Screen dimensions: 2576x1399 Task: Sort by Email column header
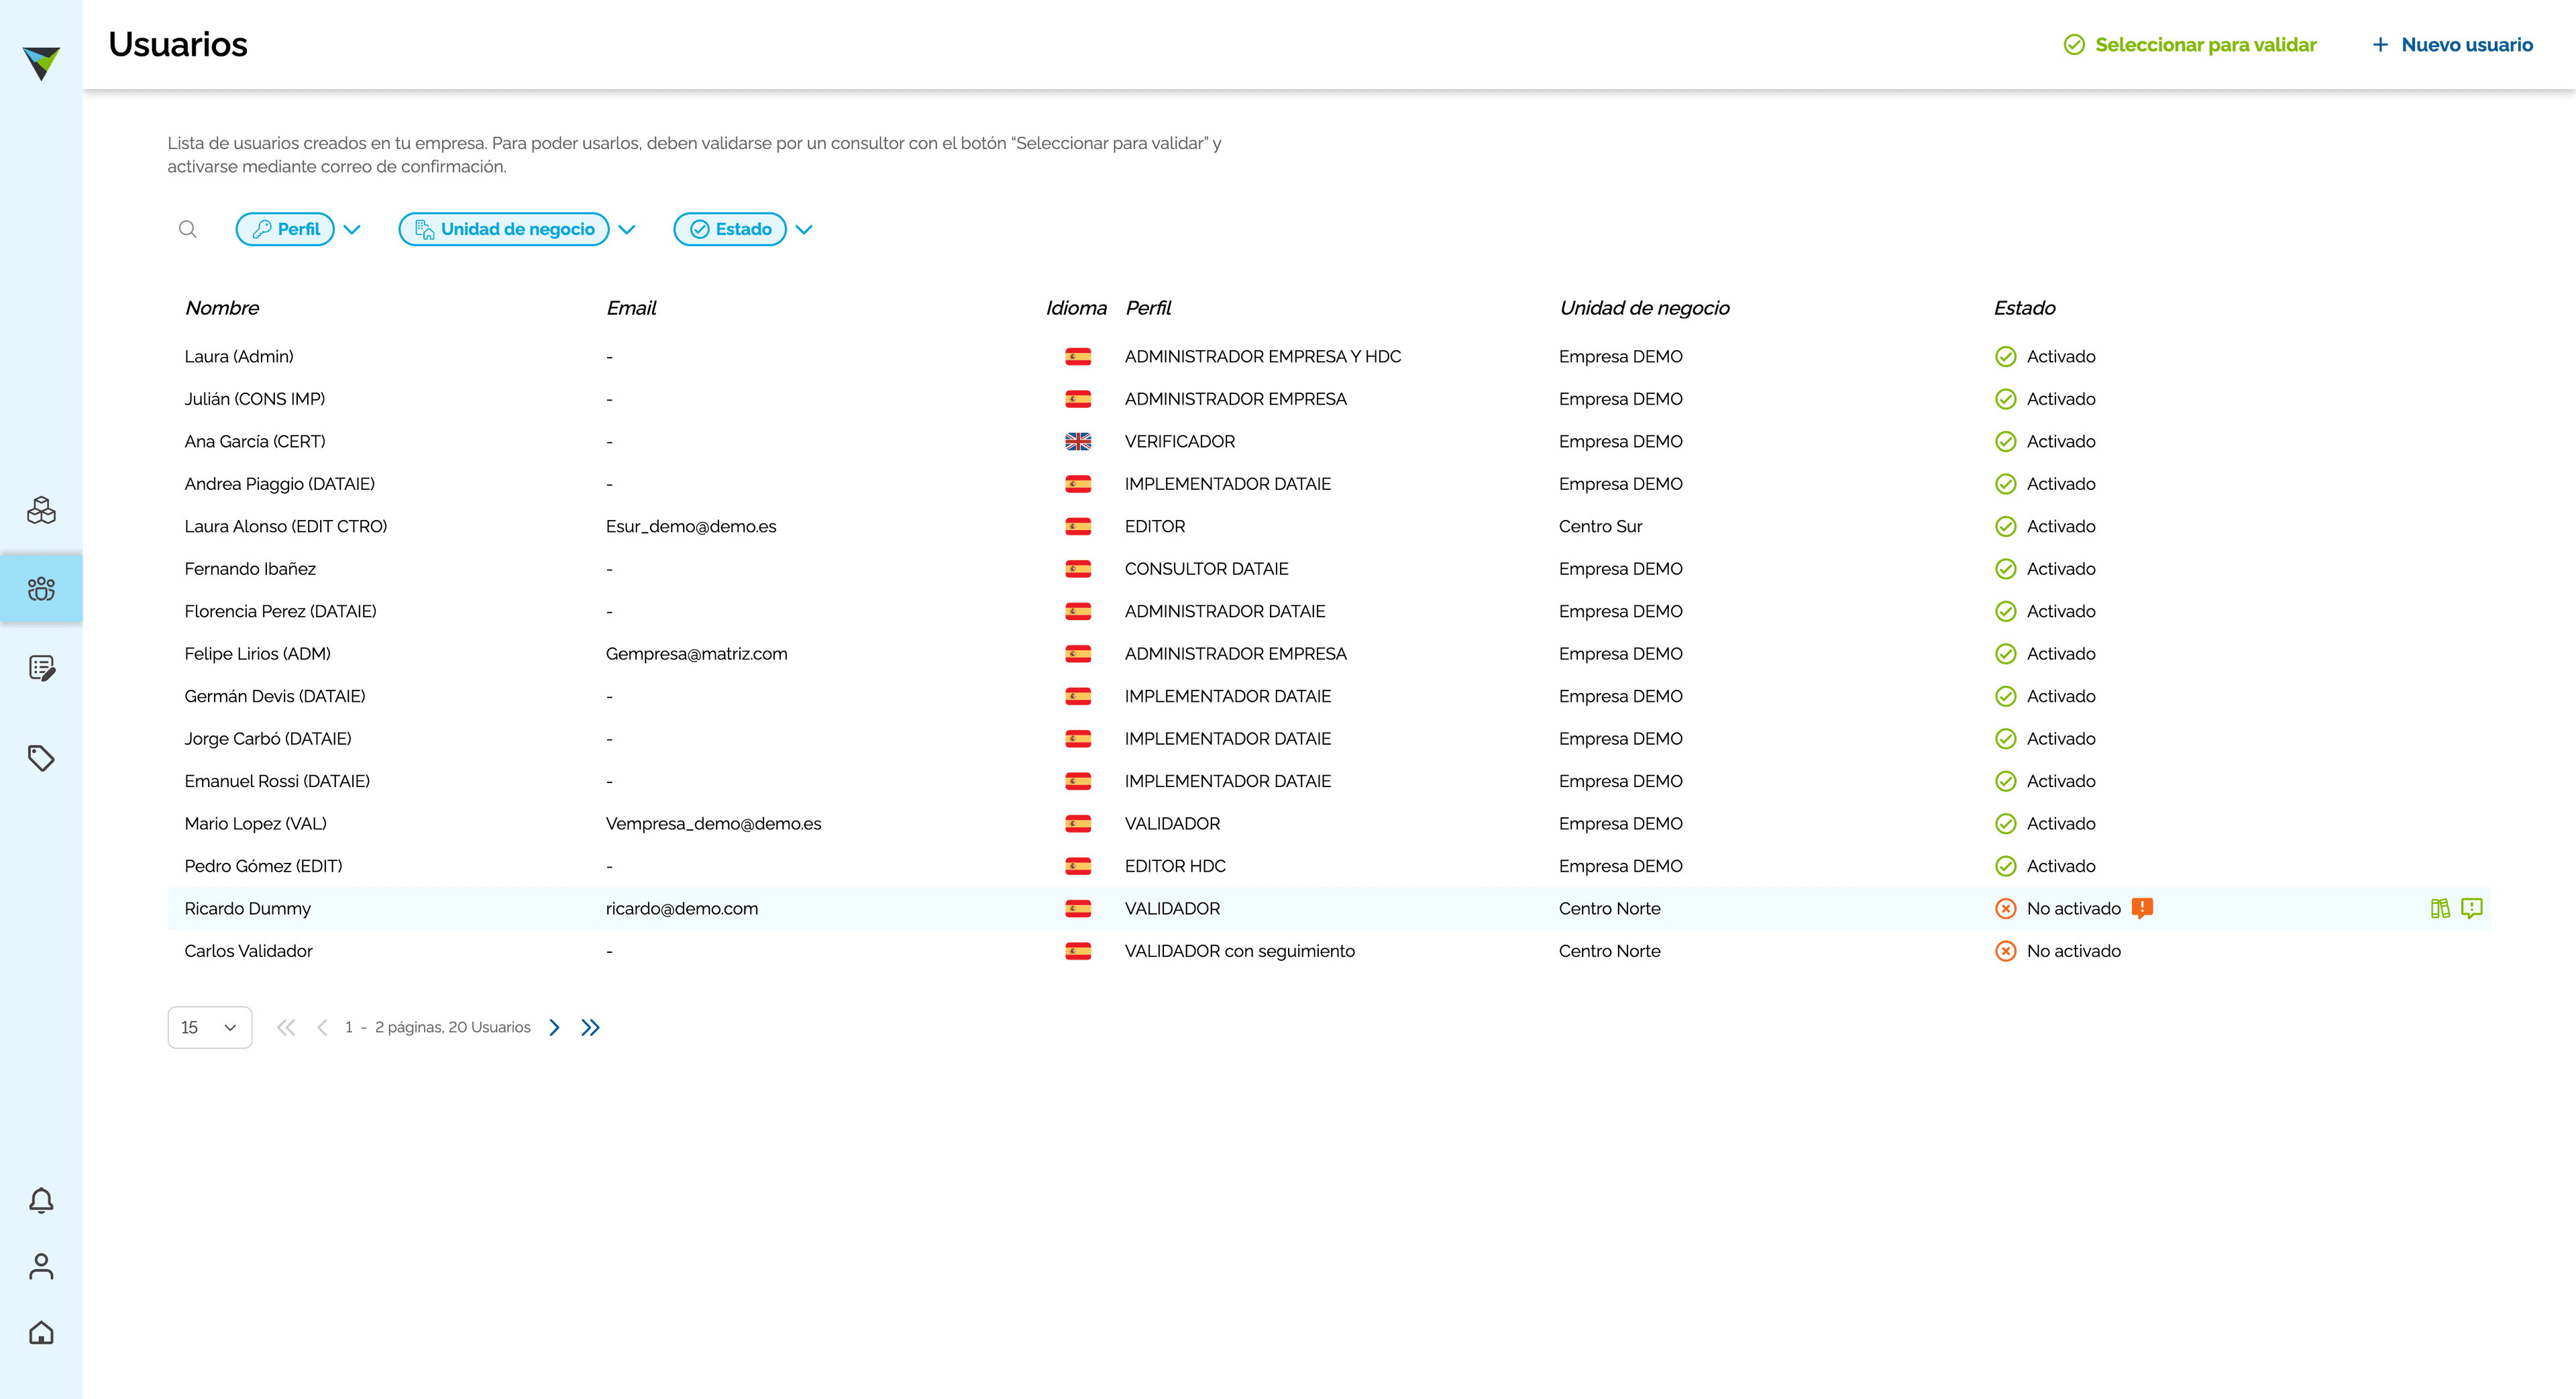coord(631,308)
